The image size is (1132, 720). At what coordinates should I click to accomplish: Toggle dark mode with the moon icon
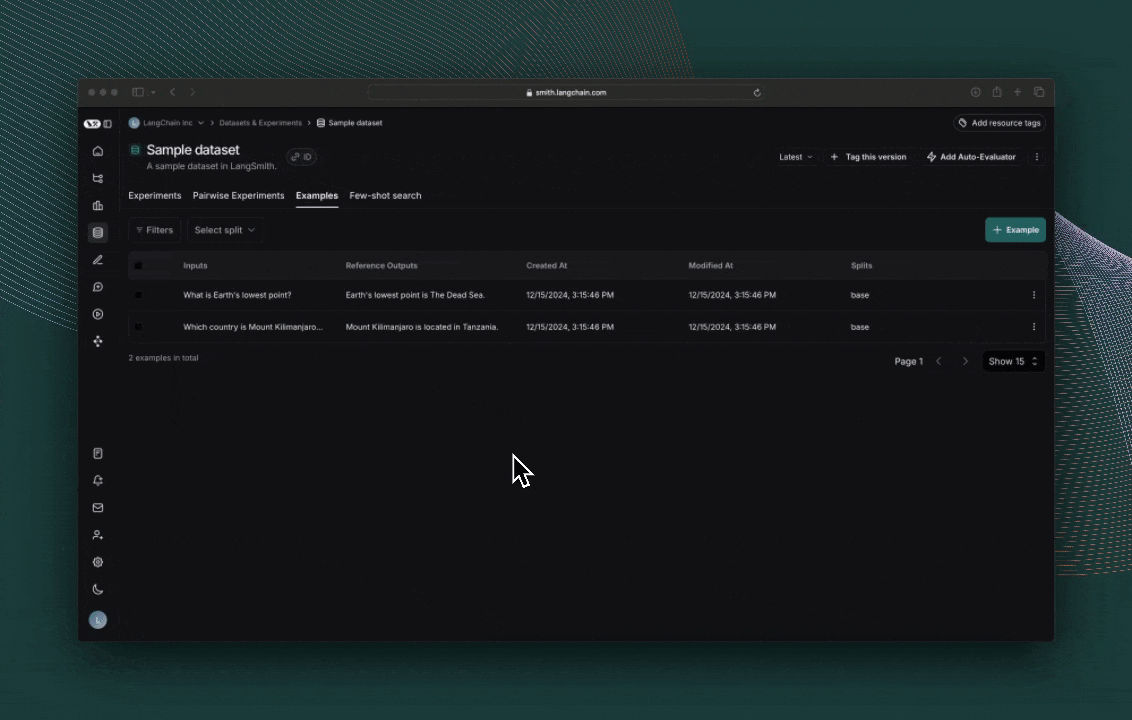coord(97,589)
